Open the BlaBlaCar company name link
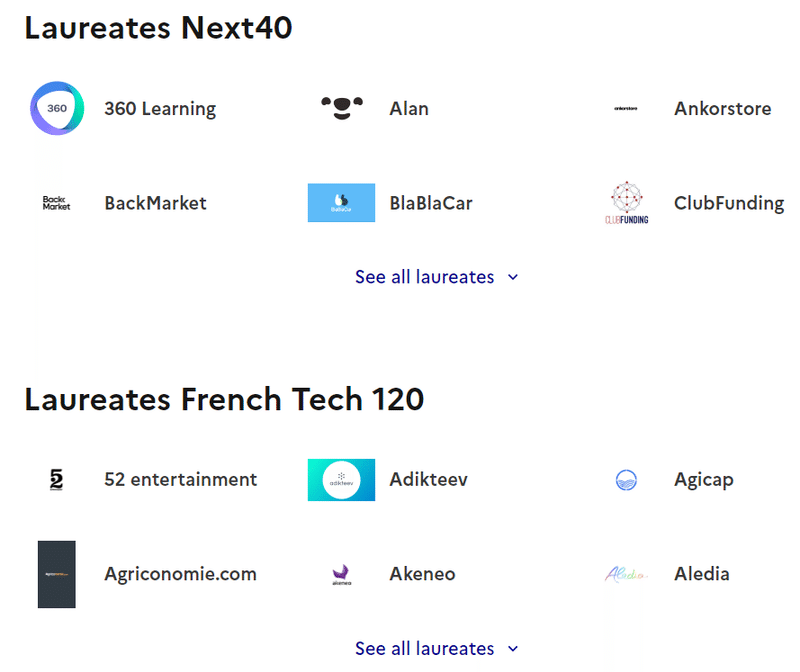This screenshot has height=672, width=800. click(x=431, y=203)
